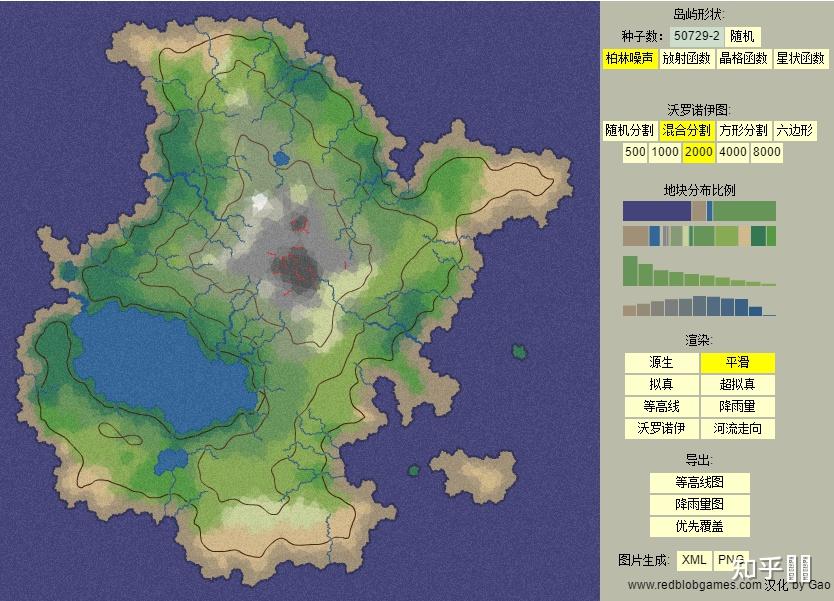This screenshot has width=834, height=601.
Task: Click the 优先覆盖 export option
Action: [700, 527]
